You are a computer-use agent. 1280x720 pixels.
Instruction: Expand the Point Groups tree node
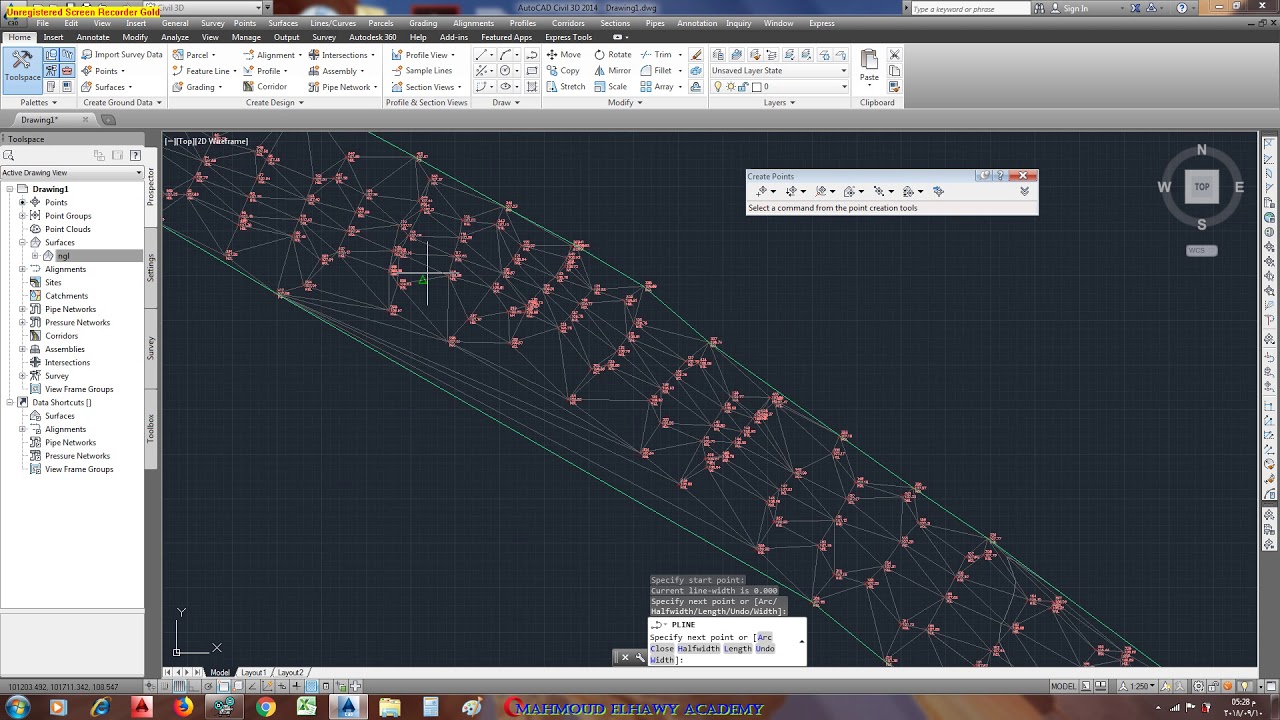(x=22, y=216)
